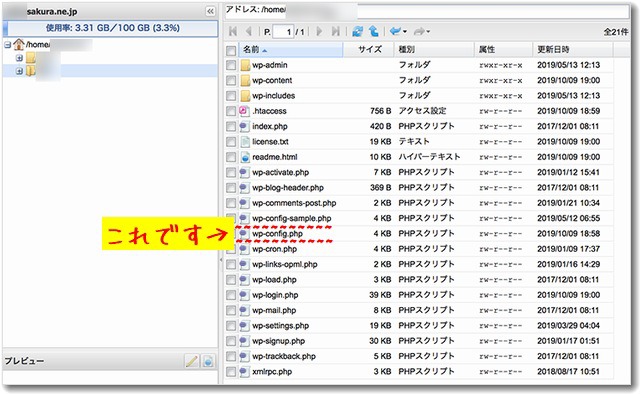This screenshot has height=394, width=640.
Task: Expand the first subfolder in tree
Action: (x=19, y=58)
